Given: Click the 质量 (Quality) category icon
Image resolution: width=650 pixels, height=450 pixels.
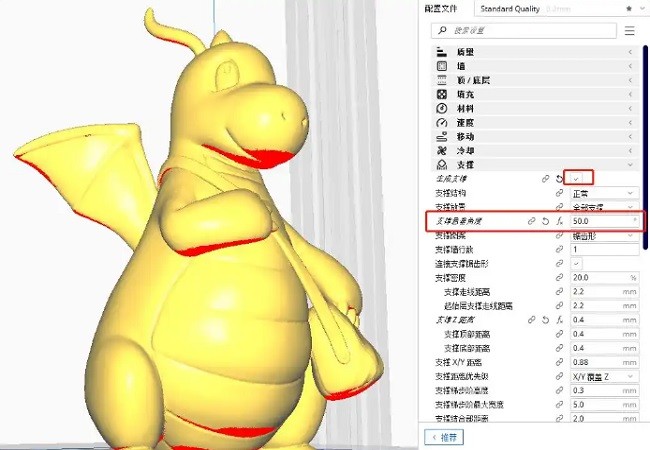Looking at the screenshot, I should (442, 52).
